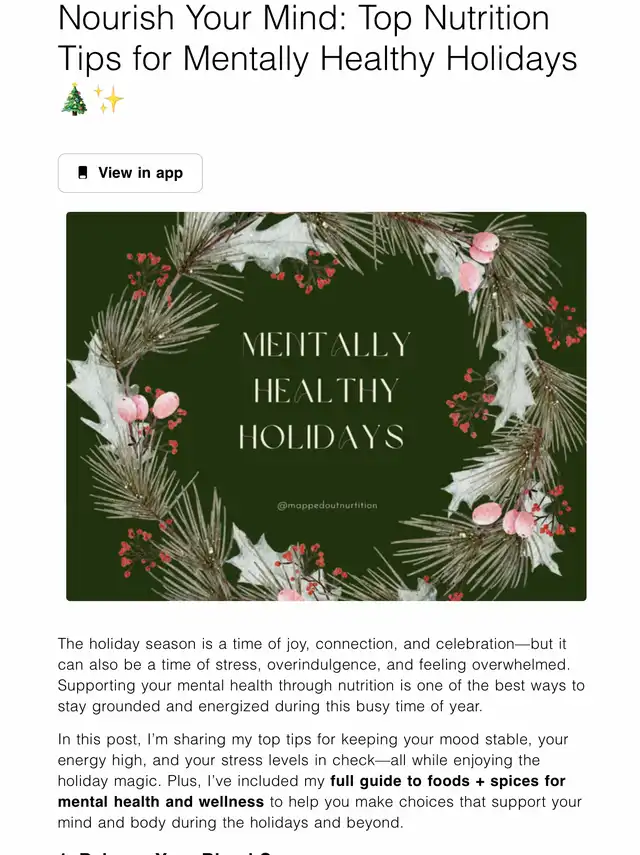Click the paragraph starting The holiday season
This screenshot has width=640, height=855.
coord(321,675)
